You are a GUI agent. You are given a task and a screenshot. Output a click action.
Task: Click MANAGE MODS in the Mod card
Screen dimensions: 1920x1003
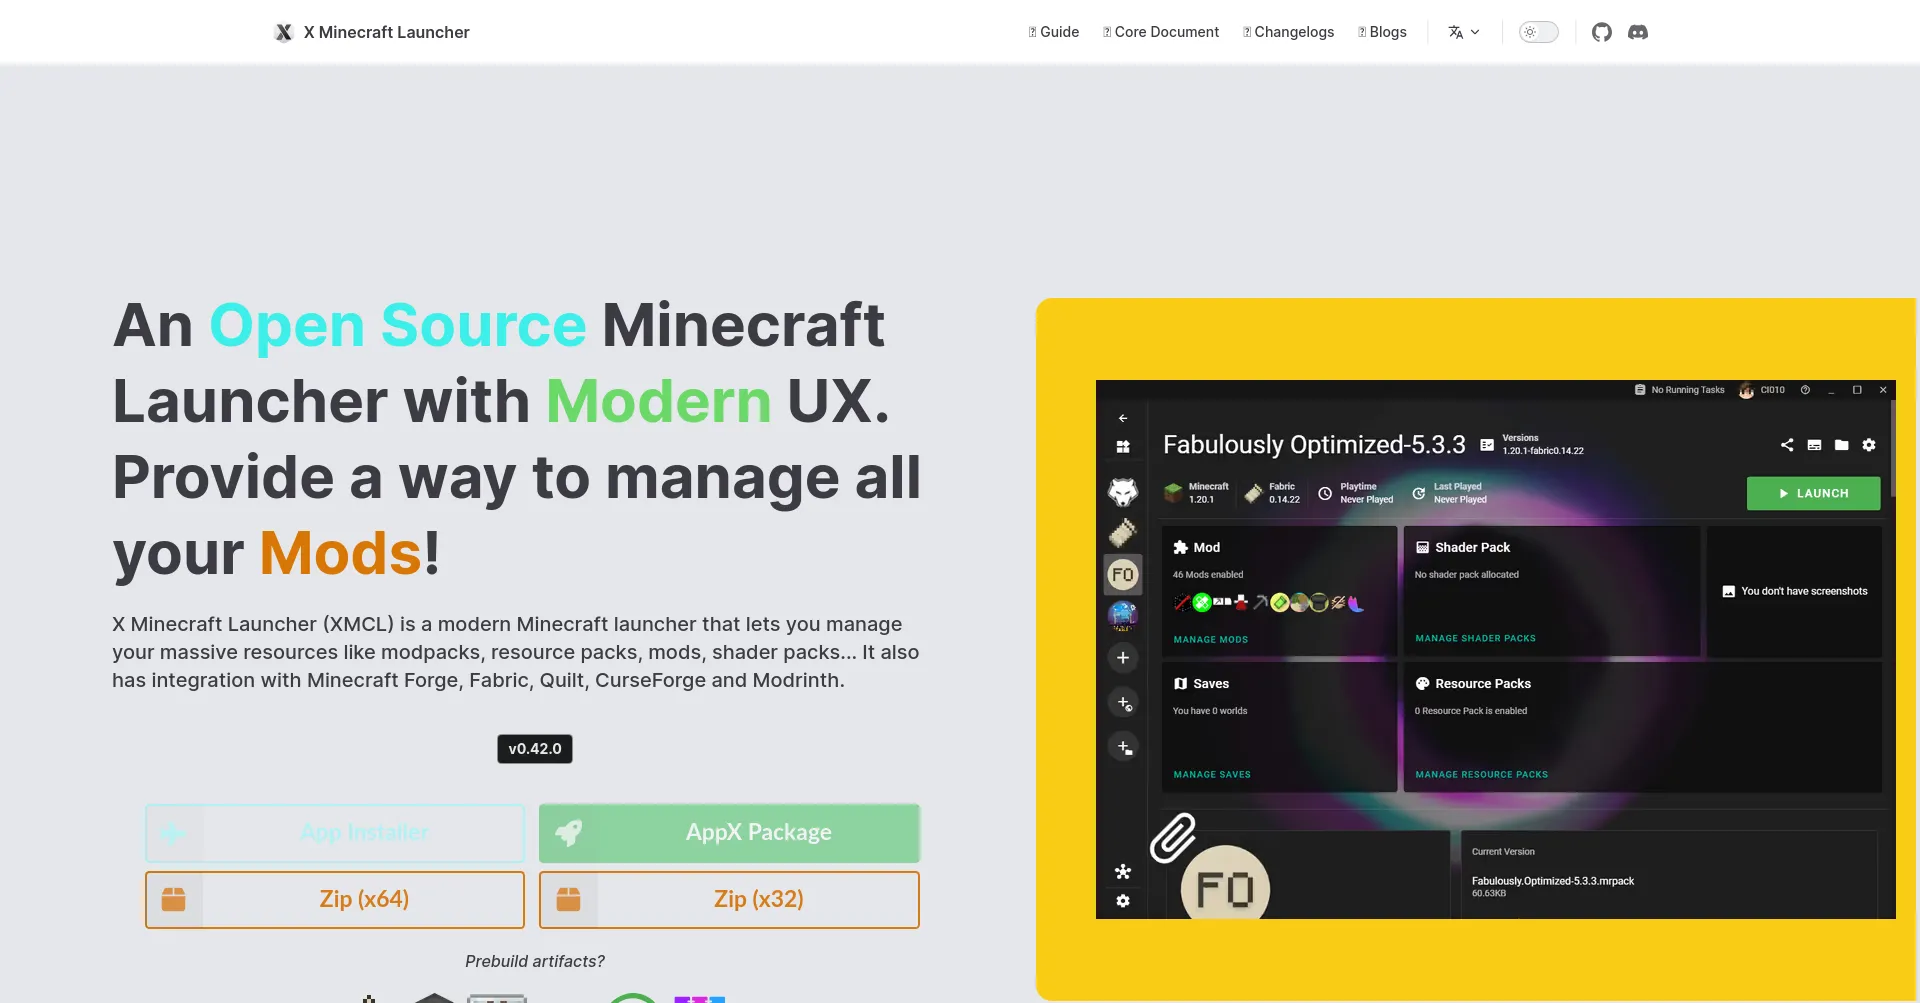(1211, 640)
